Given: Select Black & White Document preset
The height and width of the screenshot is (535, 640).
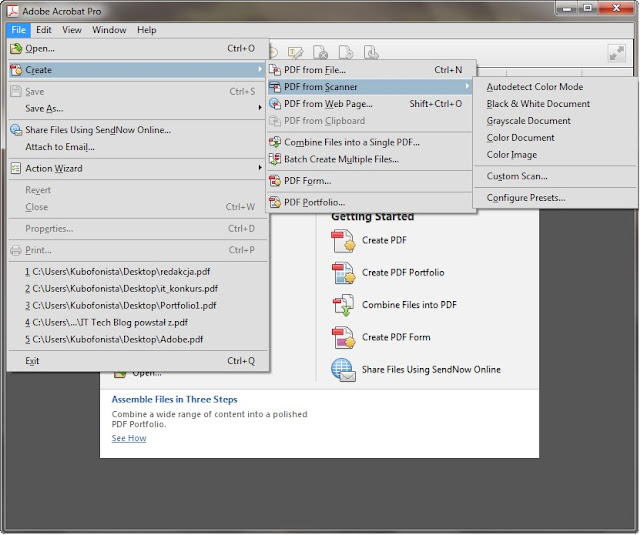Looking at the screenshot, I should 556,104.
